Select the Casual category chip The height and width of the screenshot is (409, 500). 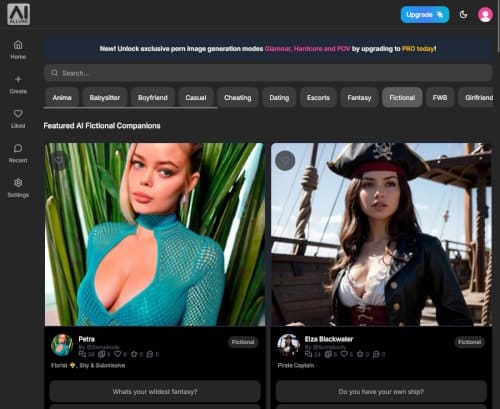click(196, 98)
